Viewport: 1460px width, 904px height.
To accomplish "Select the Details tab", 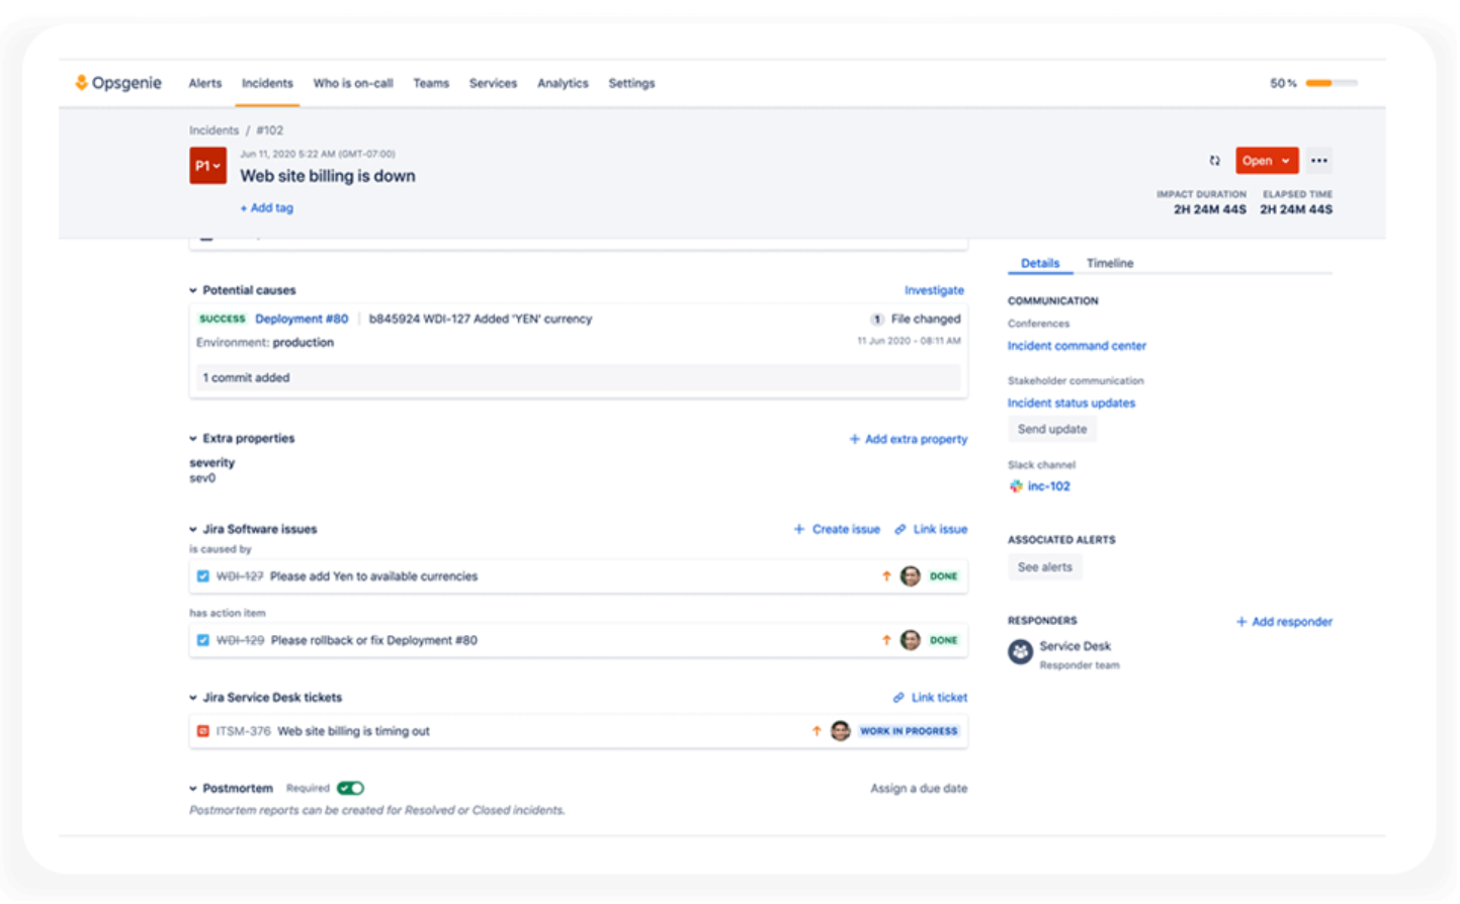I will (1040, 264).
